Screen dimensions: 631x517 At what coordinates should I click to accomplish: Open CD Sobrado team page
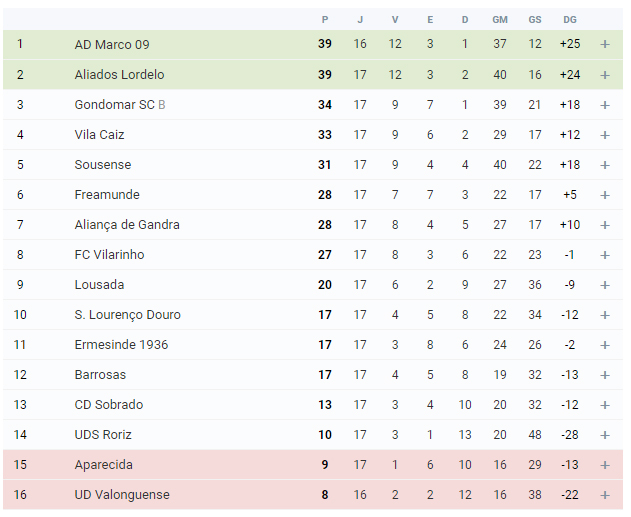(109, 405)
